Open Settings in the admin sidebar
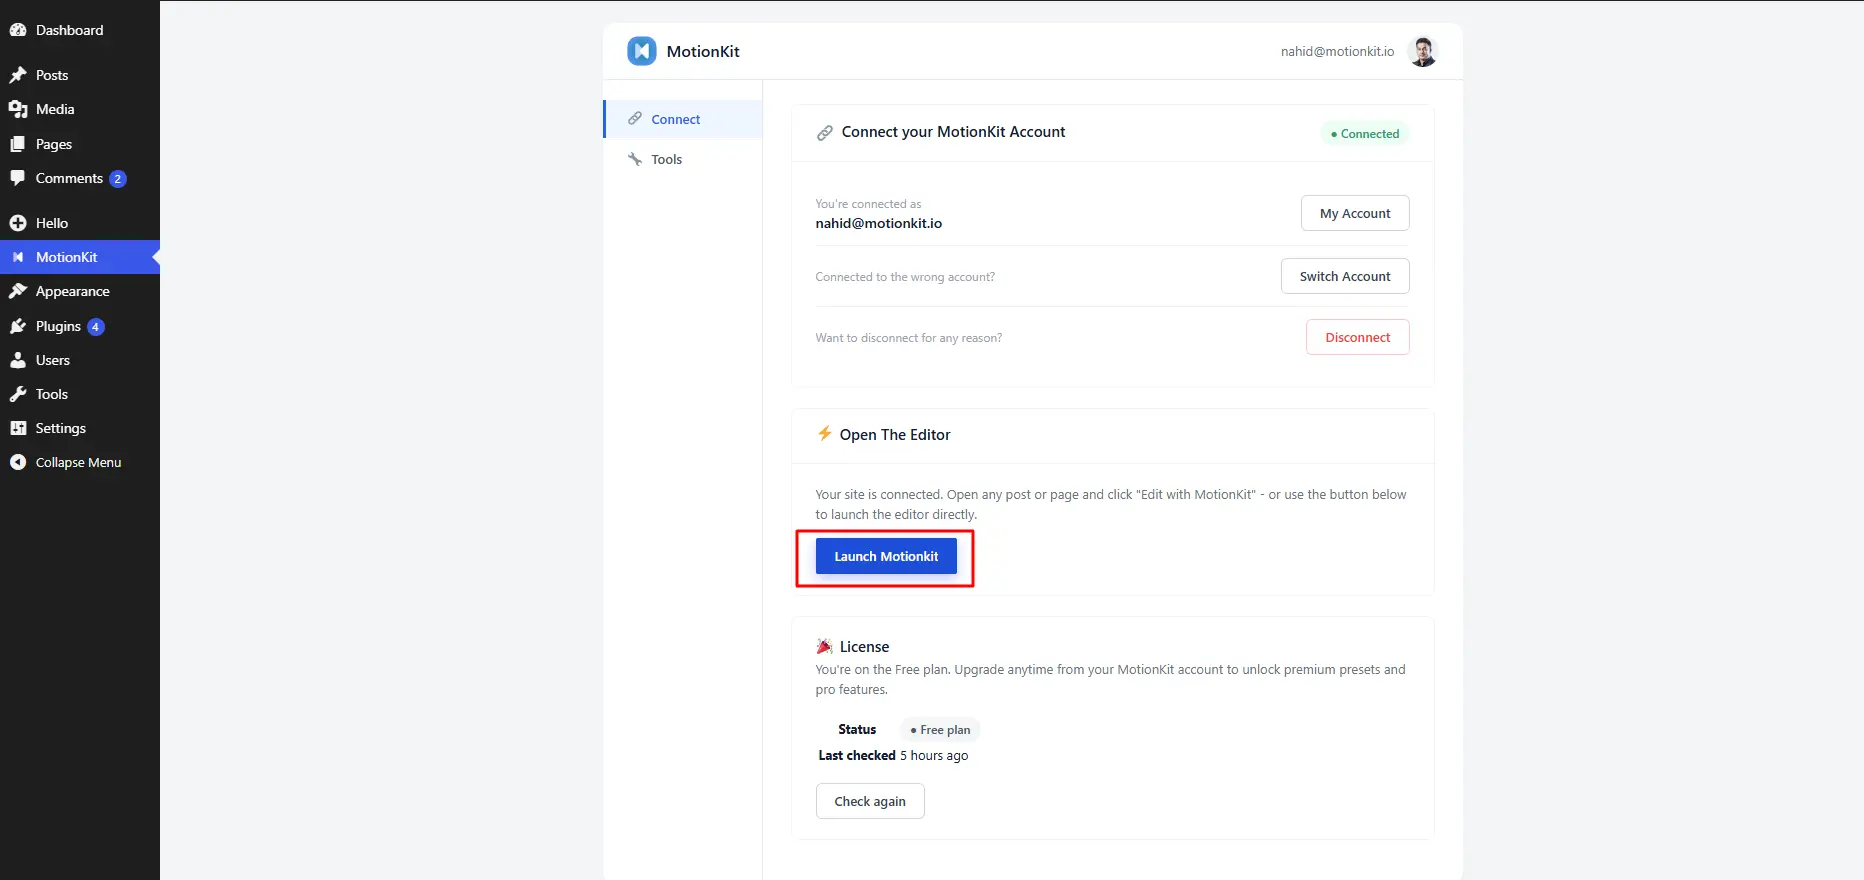 [x=80, y=428]
